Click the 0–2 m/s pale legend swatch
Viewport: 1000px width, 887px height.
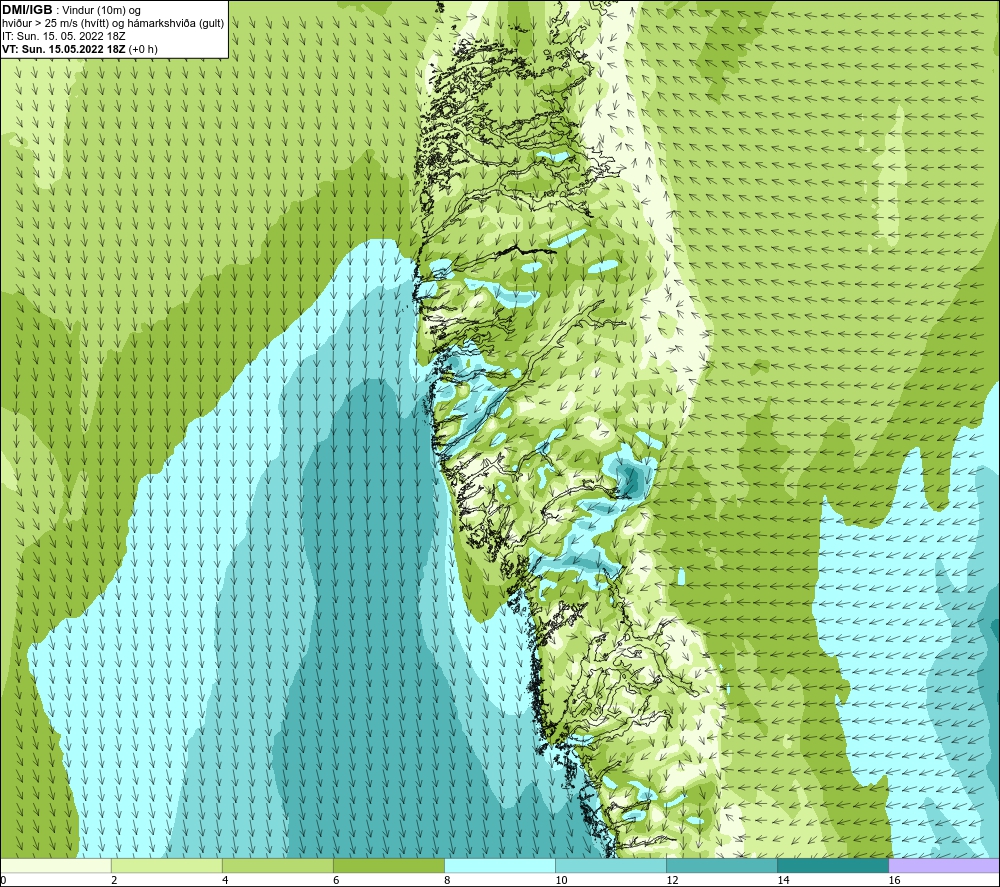coord(56,865)
